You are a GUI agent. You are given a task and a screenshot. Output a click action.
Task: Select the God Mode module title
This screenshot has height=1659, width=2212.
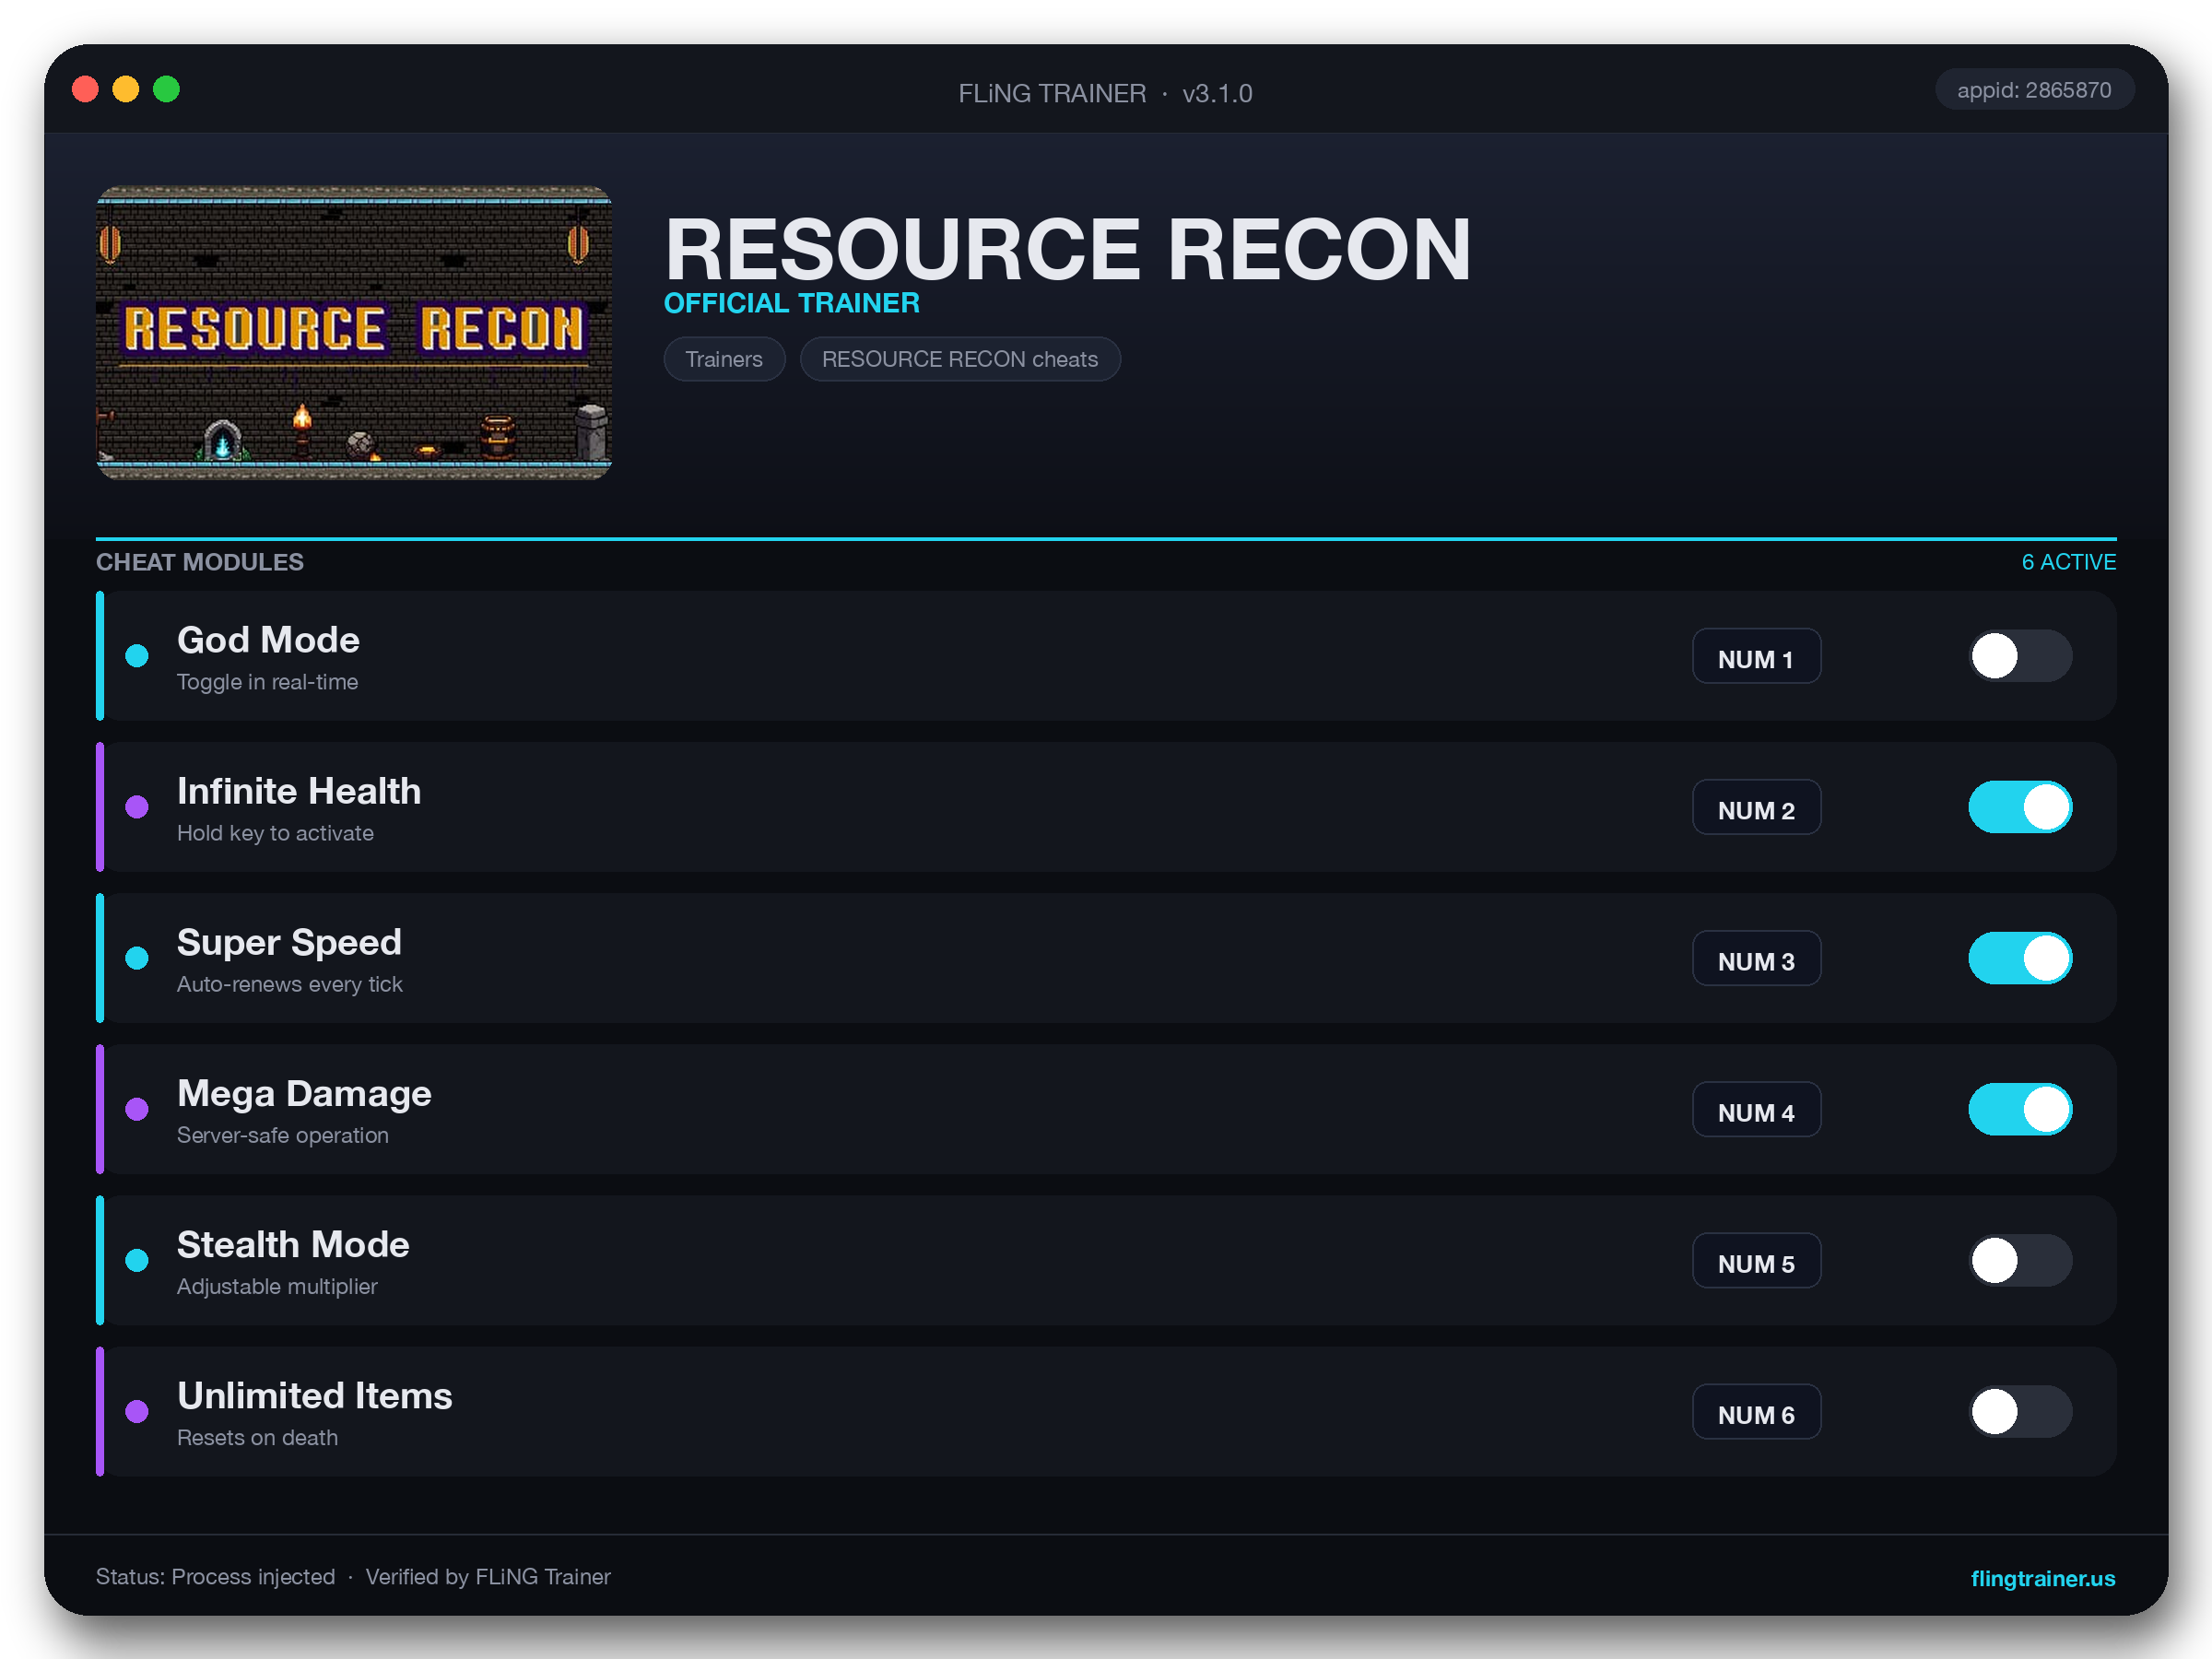coord(268,640)
